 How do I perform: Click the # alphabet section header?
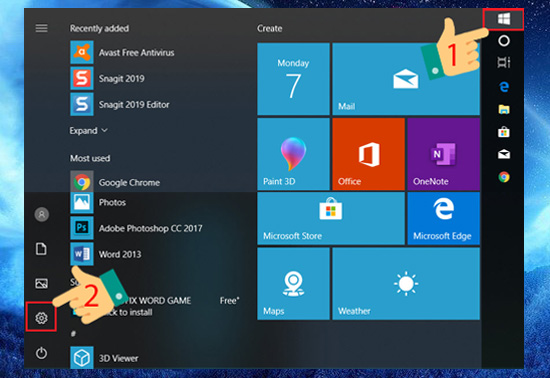point(73,333)
